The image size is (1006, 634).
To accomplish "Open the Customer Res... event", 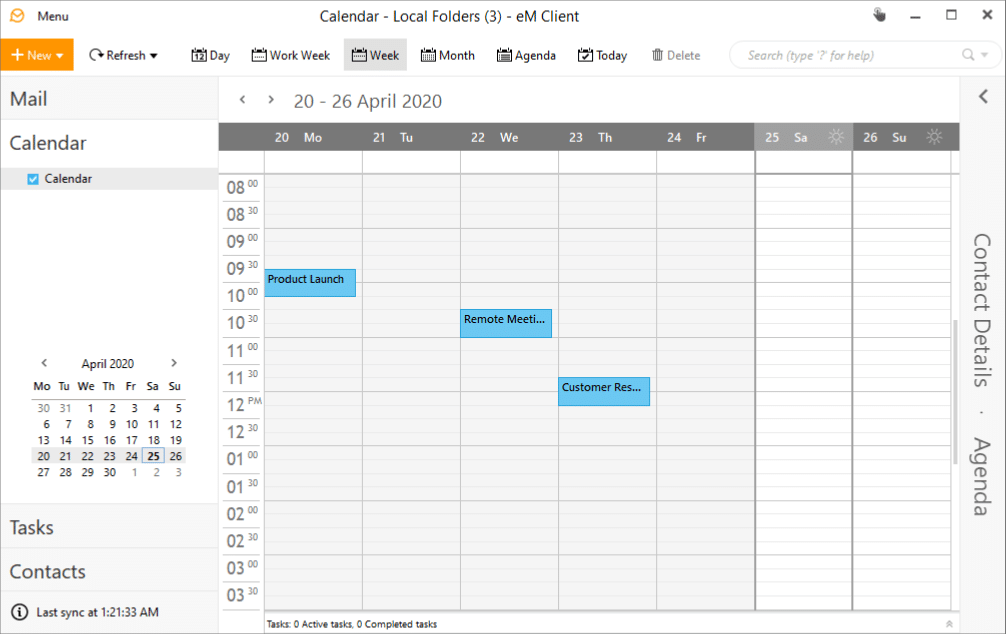I will 604,391.
